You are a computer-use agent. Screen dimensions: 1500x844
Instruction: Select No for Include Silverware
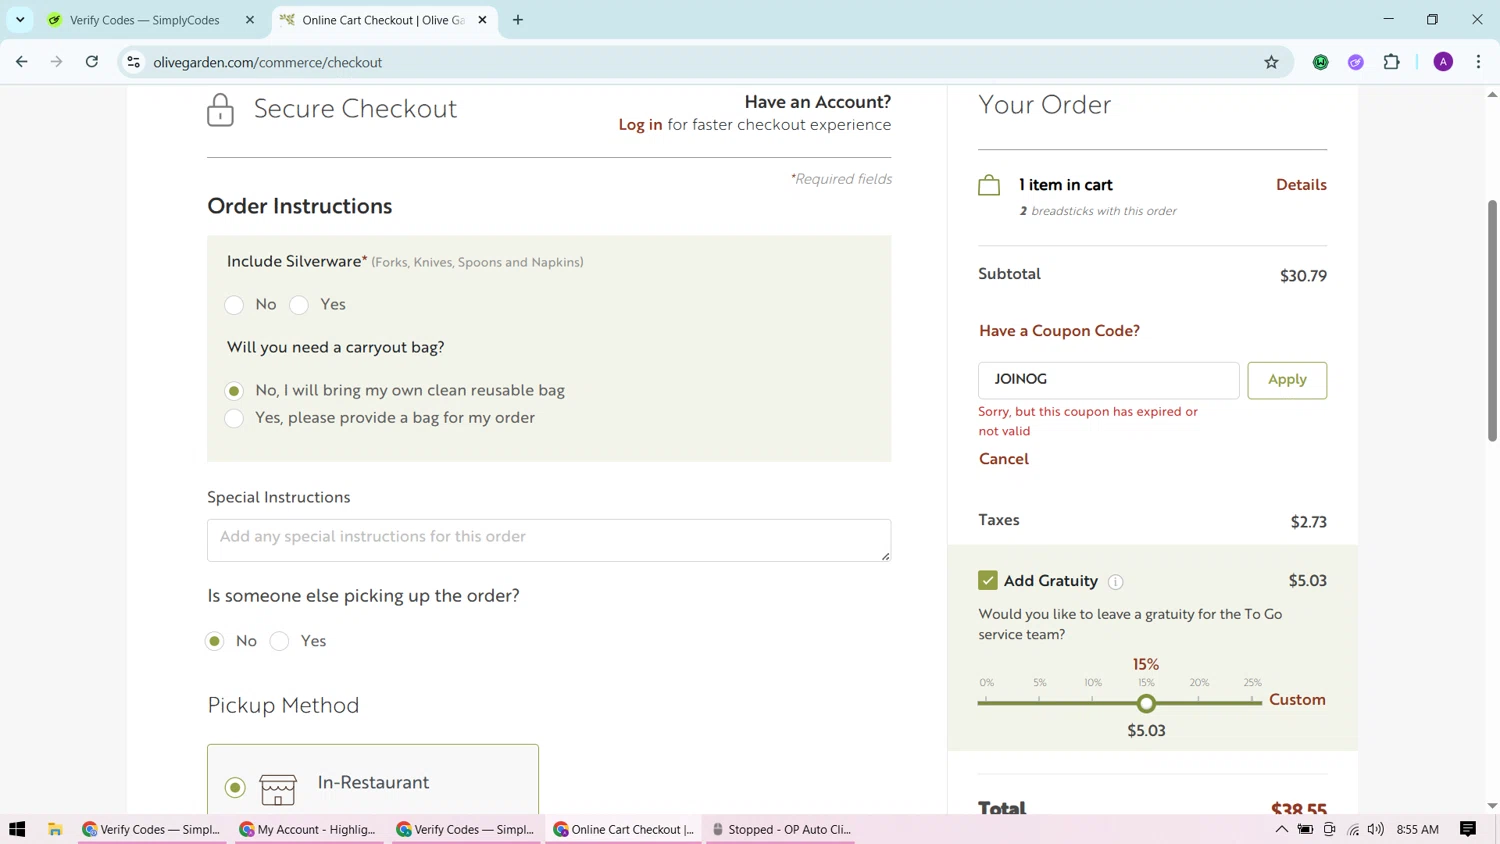234,305
